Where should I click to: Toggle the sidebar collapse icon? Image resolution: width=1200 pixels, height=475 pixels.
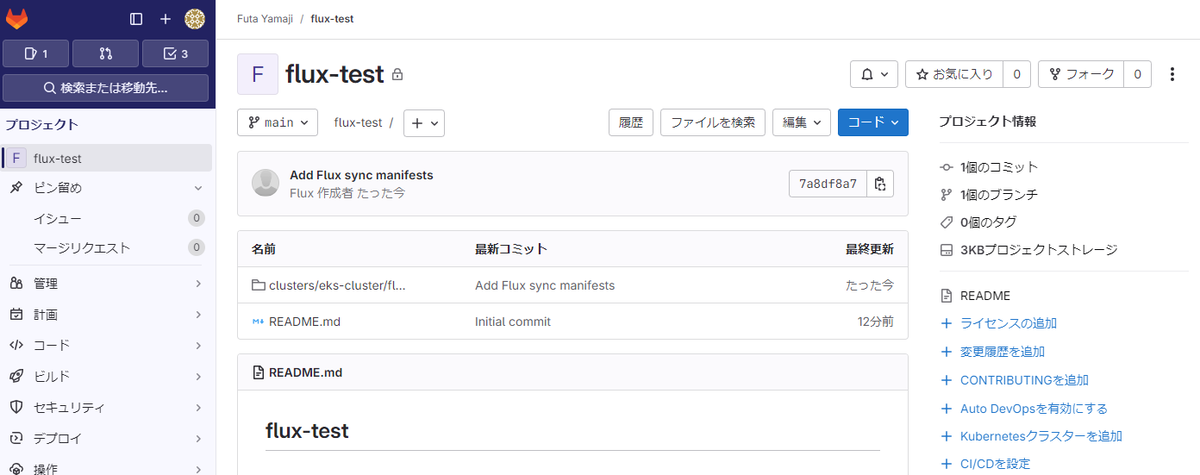pyautogui.click(x=137, y=19)
